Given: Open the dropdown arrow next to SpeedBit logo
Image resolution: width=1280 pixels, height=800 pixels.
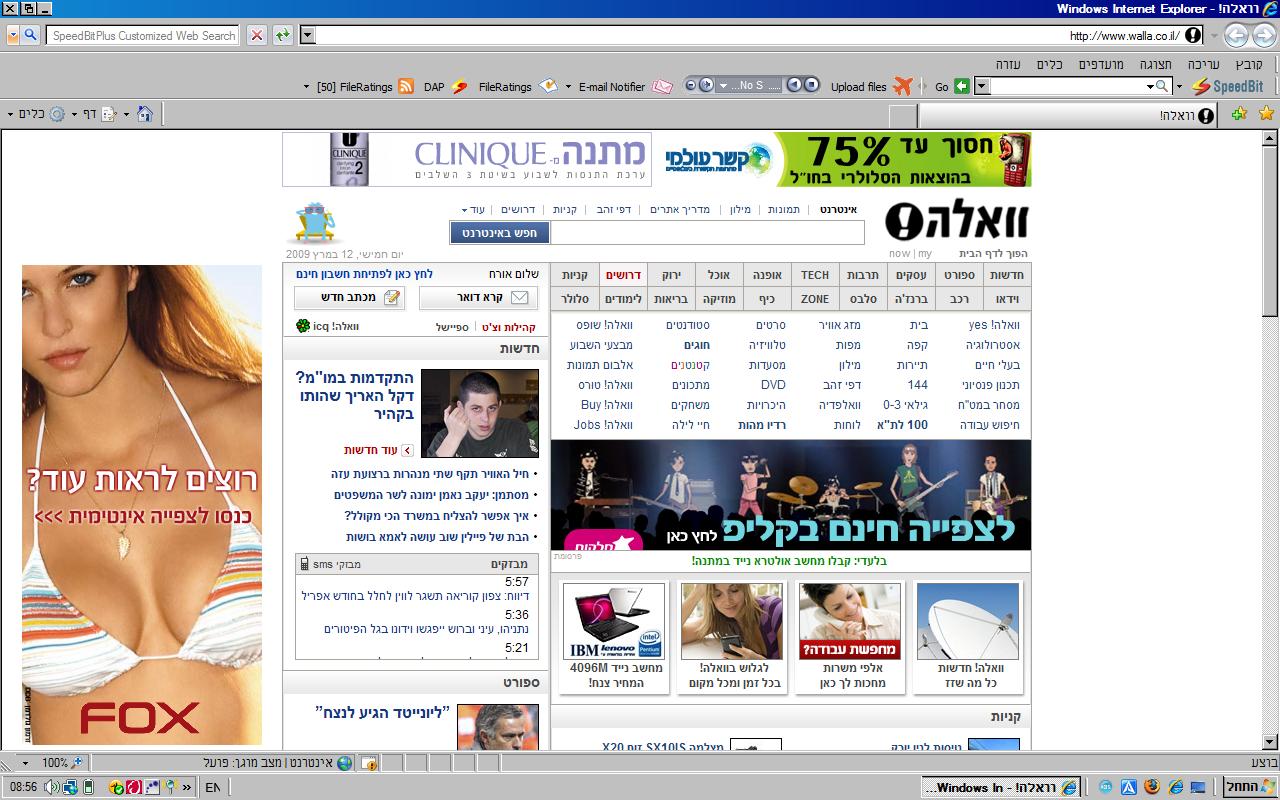Looking at the screenshot, I should tap(1179, 87).
